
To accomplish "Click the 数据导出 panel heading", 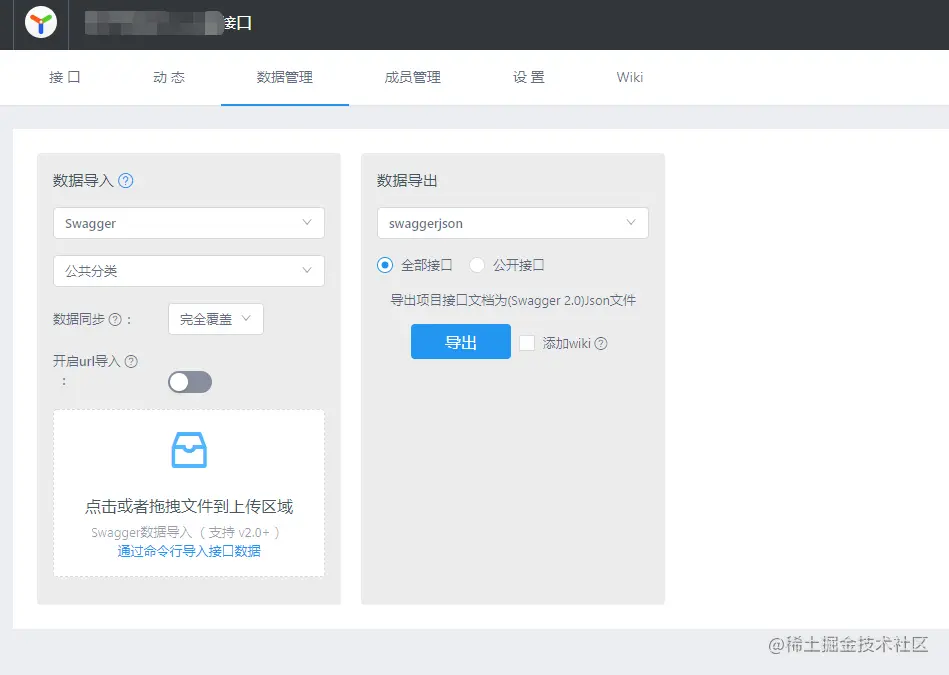I will click(407, 180).
